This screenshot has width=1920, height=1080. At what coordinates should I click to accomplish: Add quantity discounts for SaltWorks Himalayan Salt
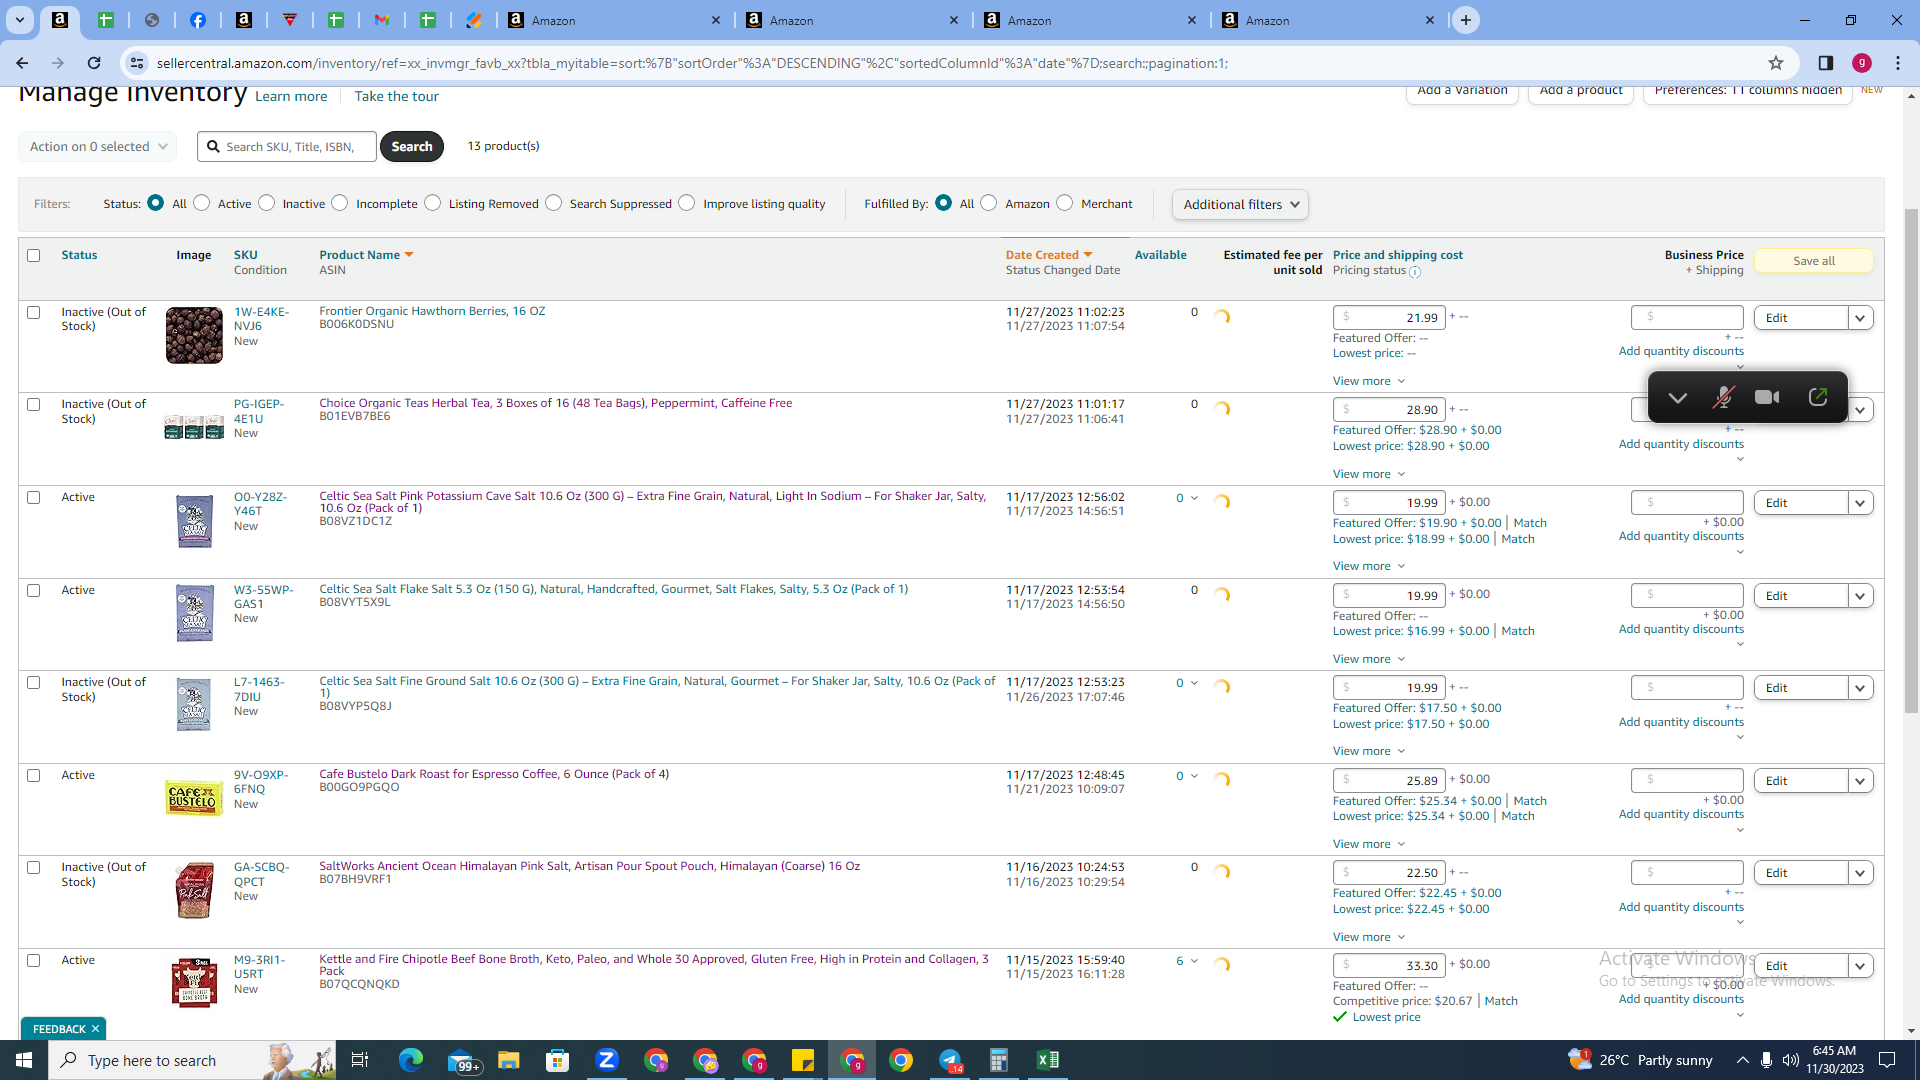pos(1681,907)
